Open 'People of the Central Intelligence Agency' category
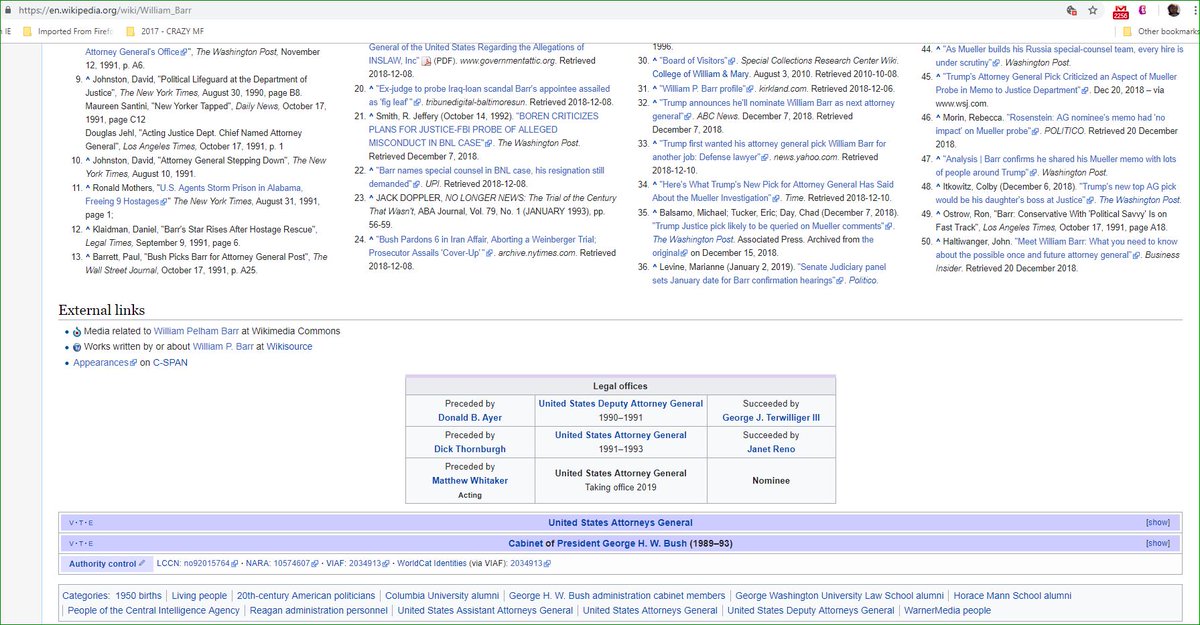1200x625 pixels. 154,610
